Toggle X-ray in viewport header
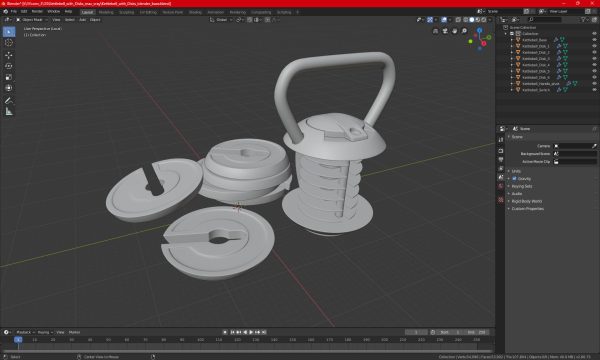 coord(458,20)
